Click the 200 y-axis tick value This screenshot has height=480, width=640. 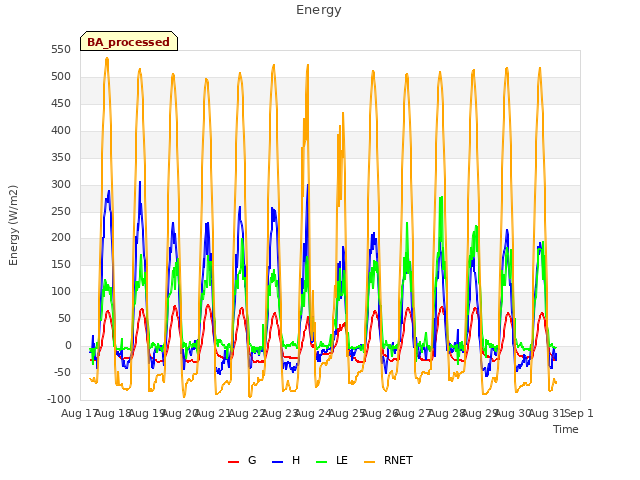[x=61, y=238]
